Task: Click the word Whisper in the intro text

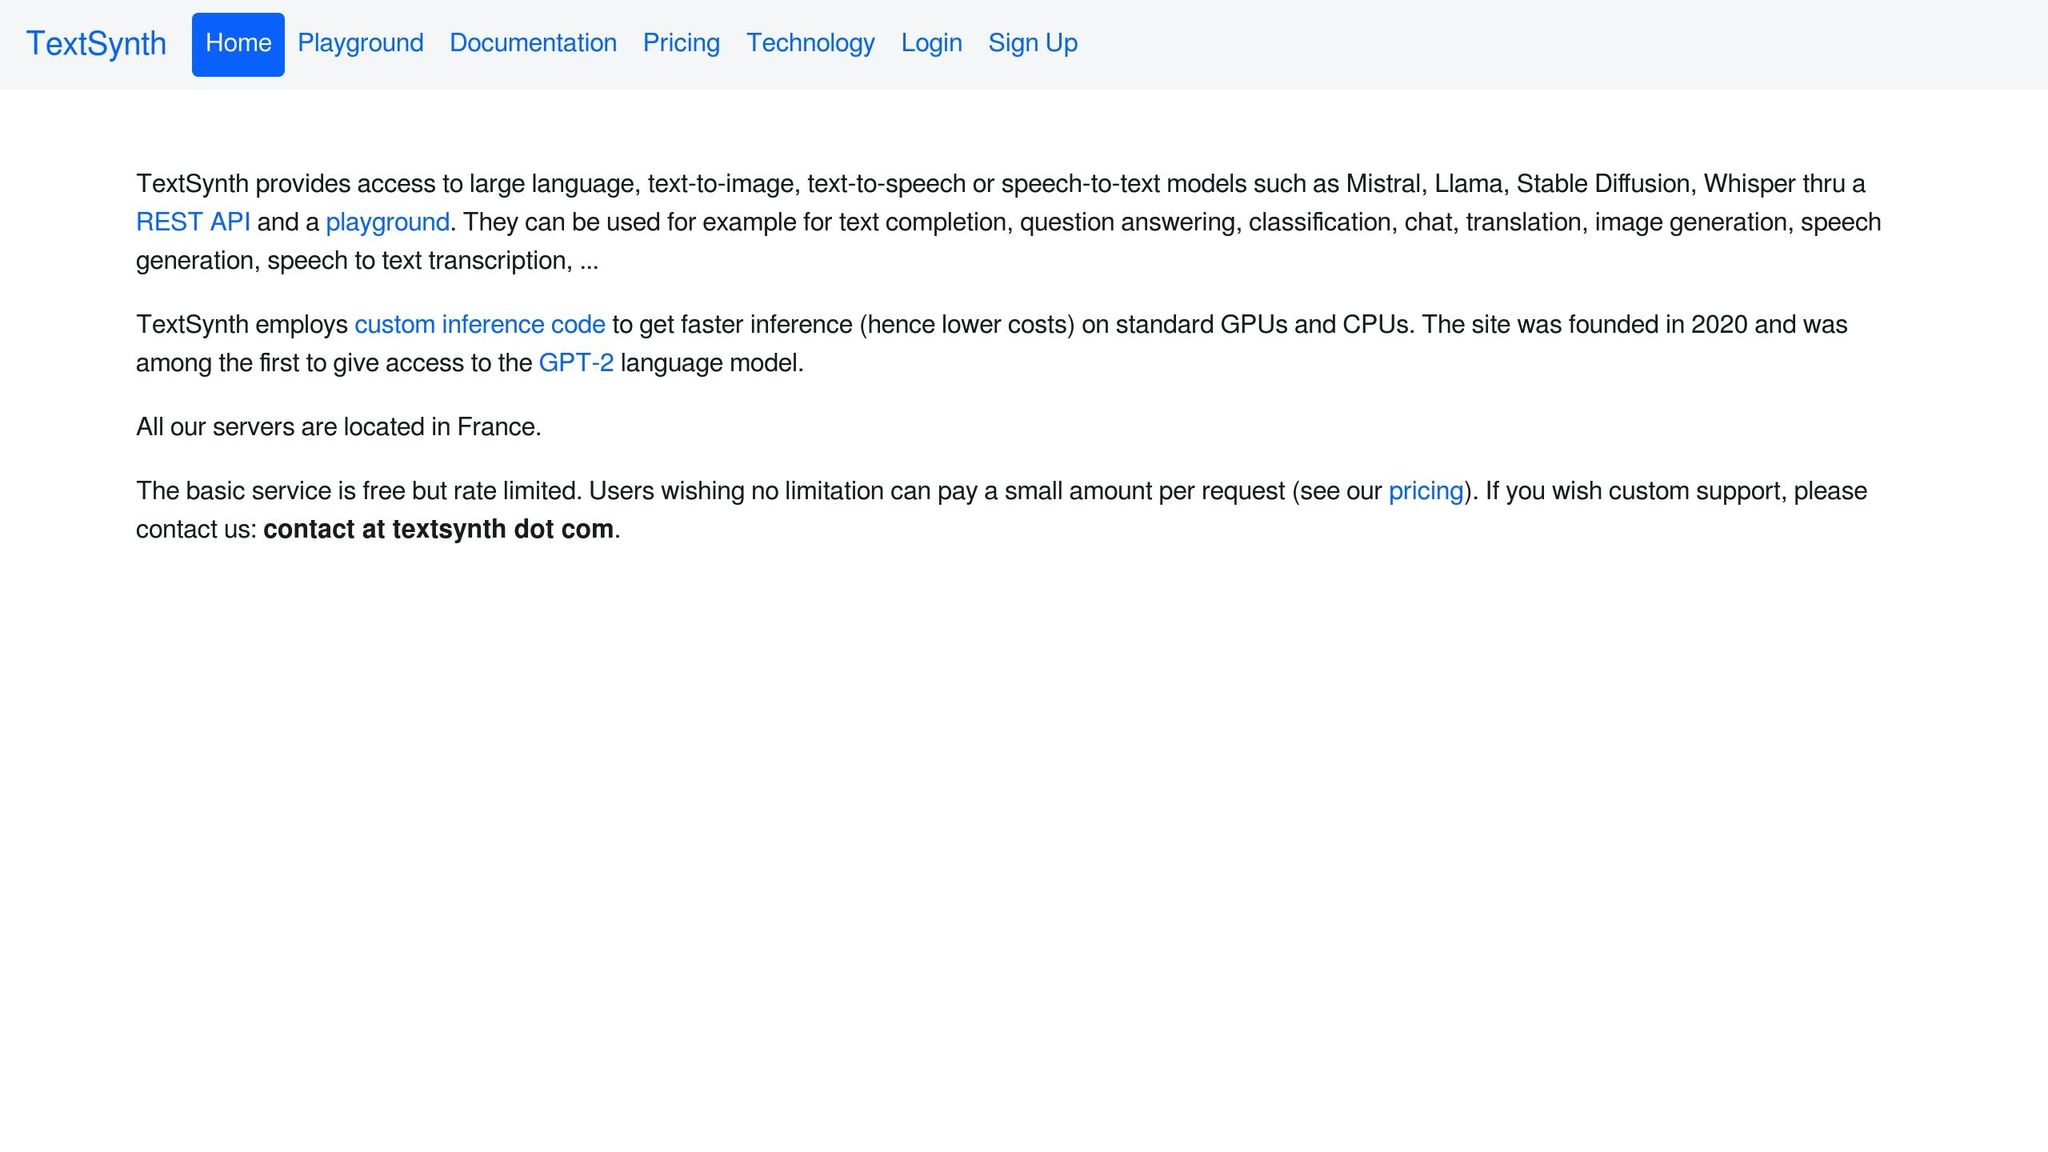Action: point(1749,184)
